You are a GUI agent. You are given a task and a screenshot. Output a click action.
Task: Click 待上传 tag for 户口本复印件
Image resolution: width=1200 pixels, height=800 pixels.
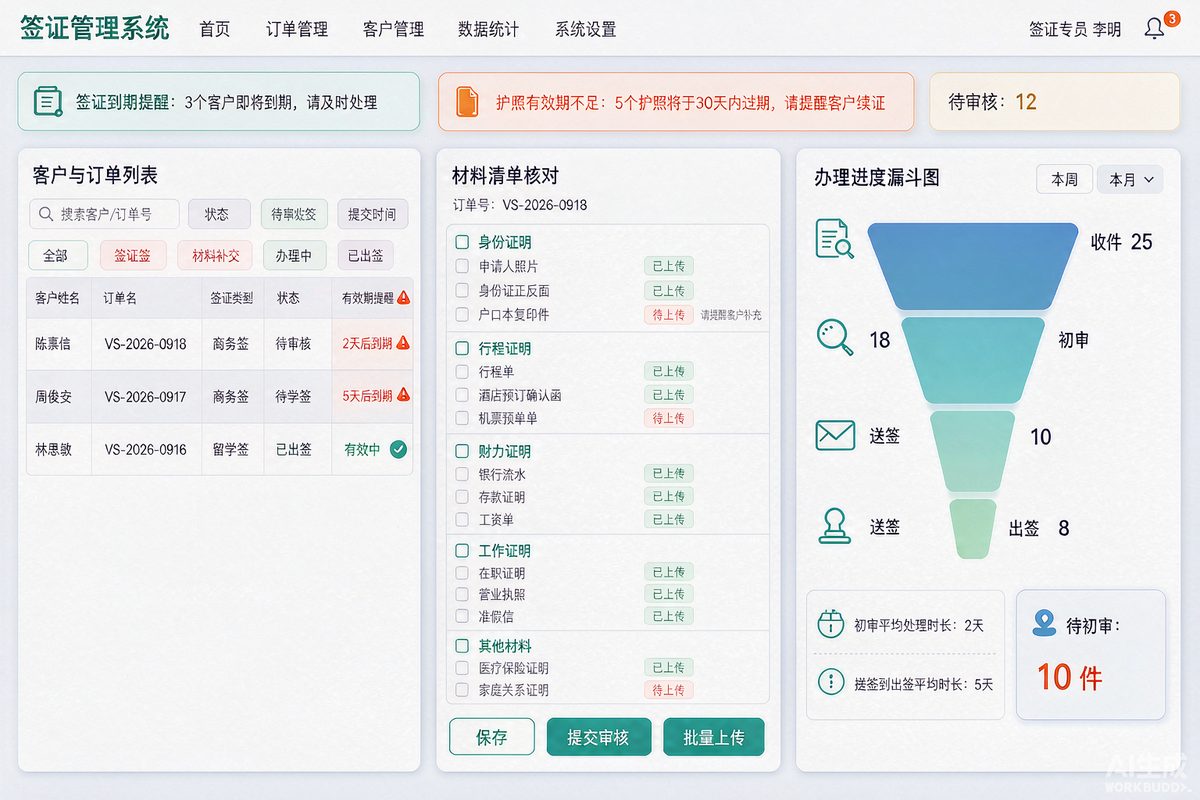pyautogui.click(x=669, y=314)
